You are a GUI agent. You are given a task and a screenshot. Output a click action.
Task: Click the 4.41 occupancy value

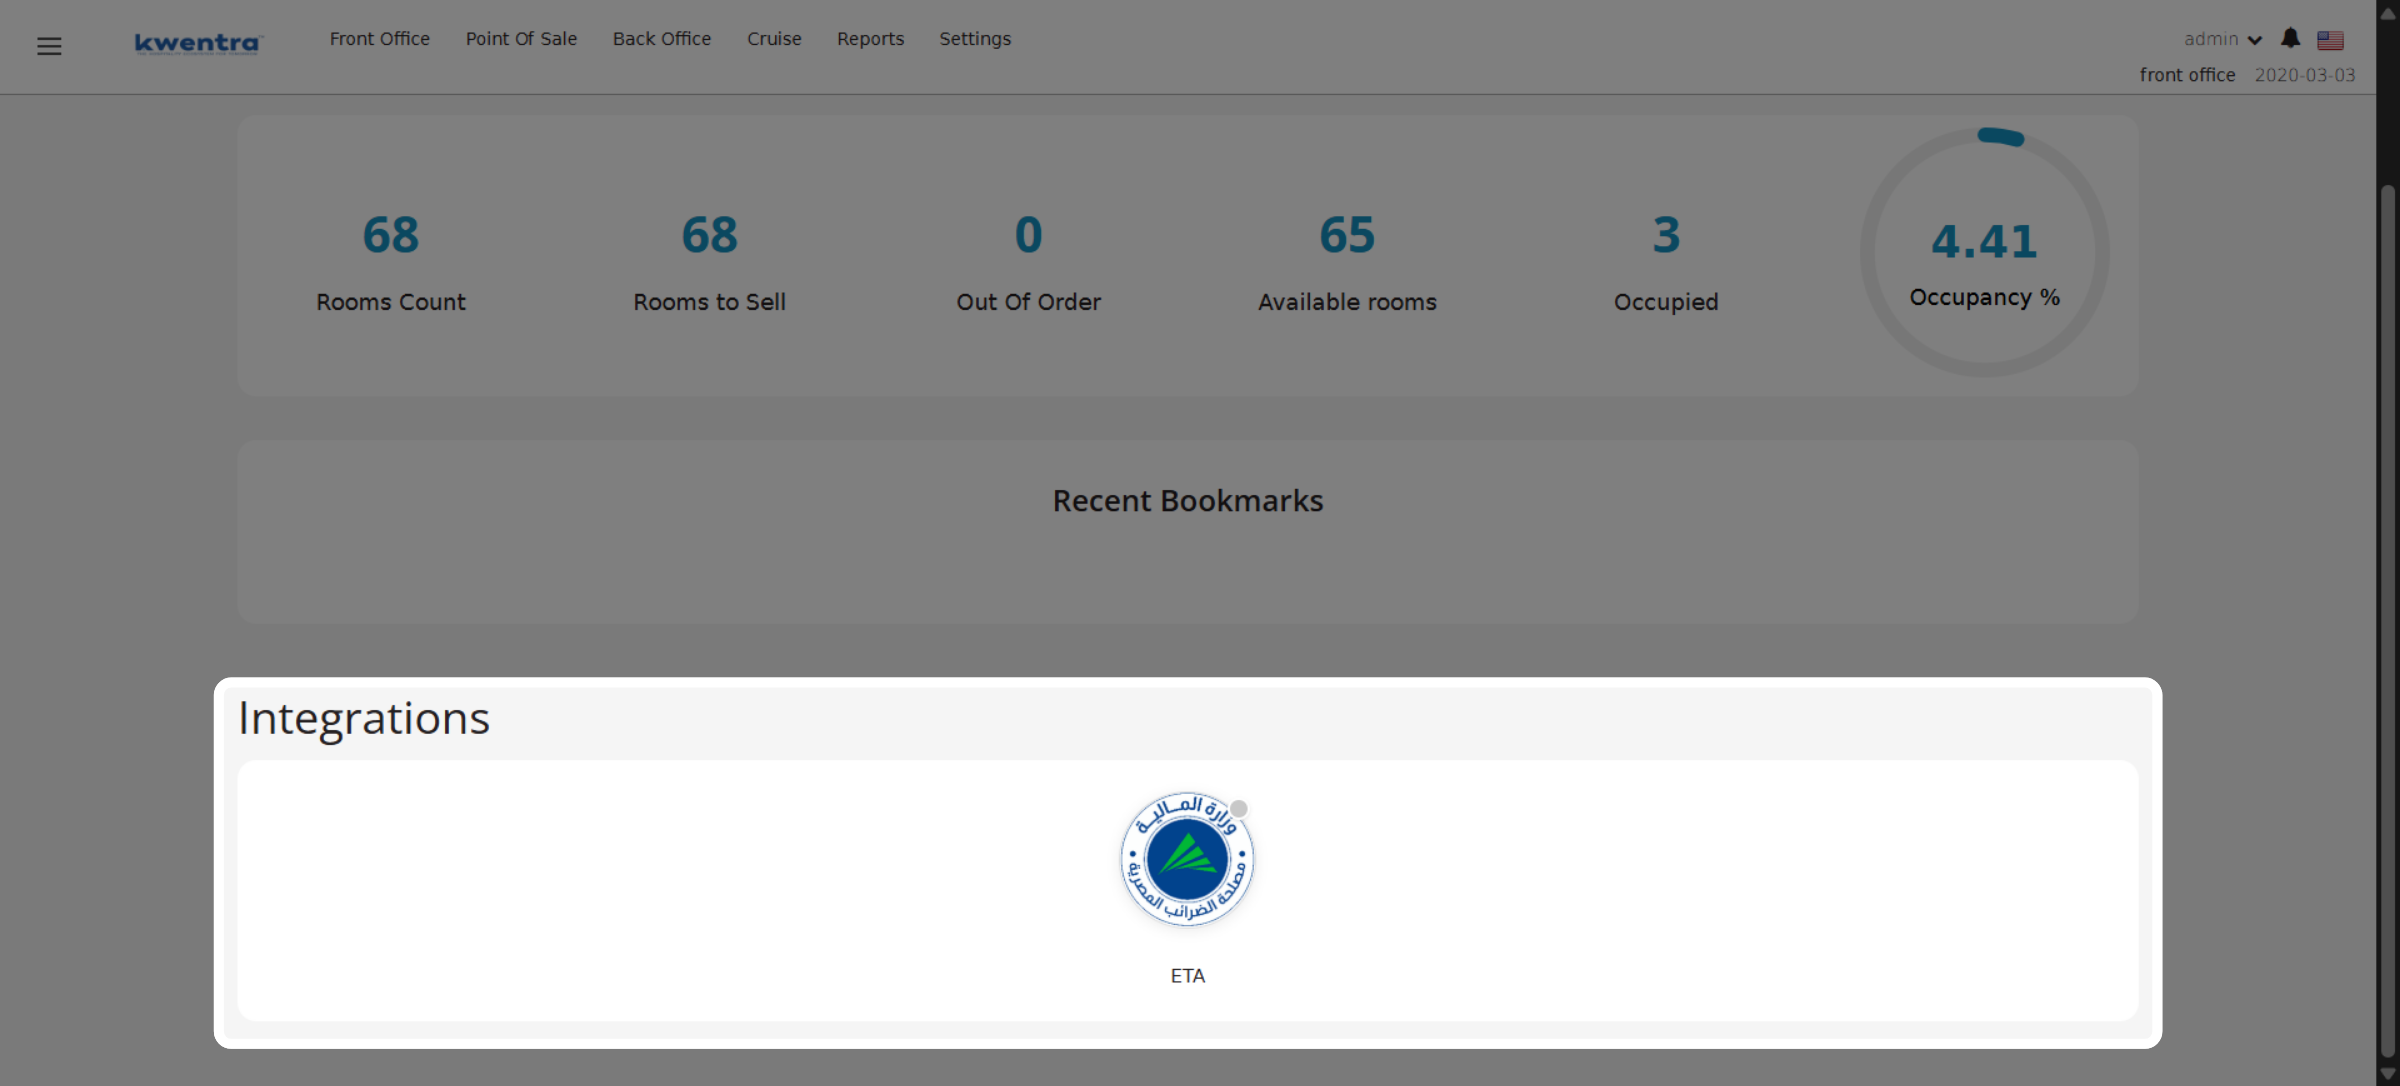point(1985,241)
